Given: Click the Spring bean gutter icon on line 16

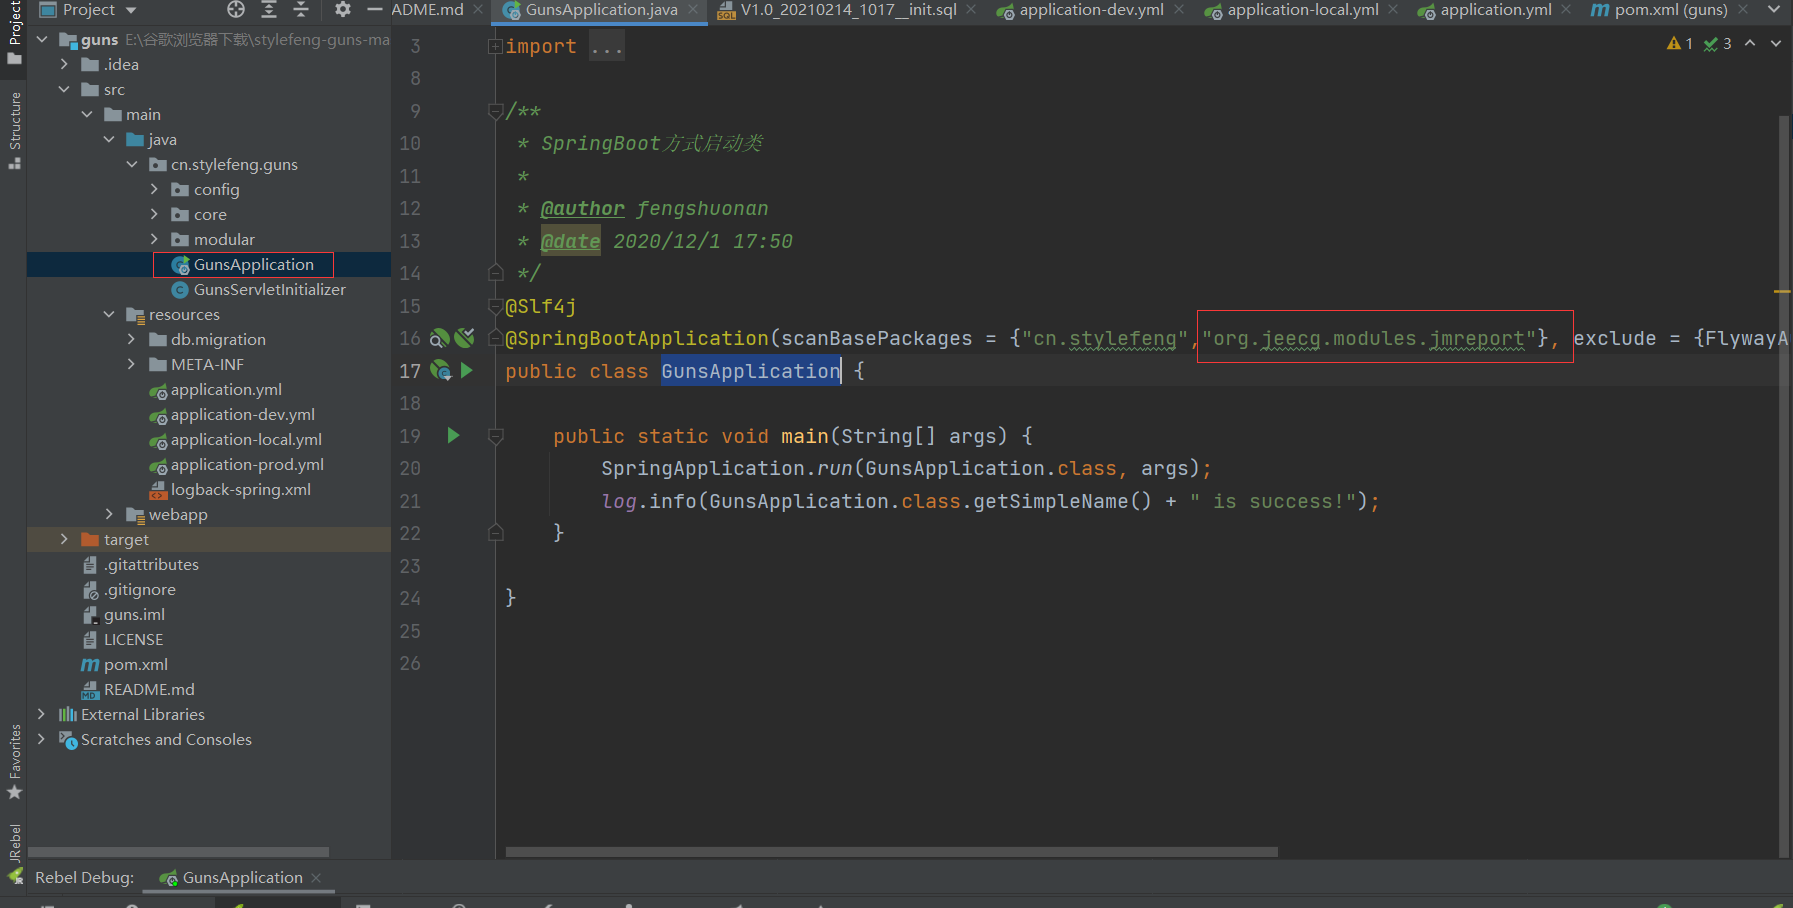Looking at the screenshot, I should coord(439,338).
